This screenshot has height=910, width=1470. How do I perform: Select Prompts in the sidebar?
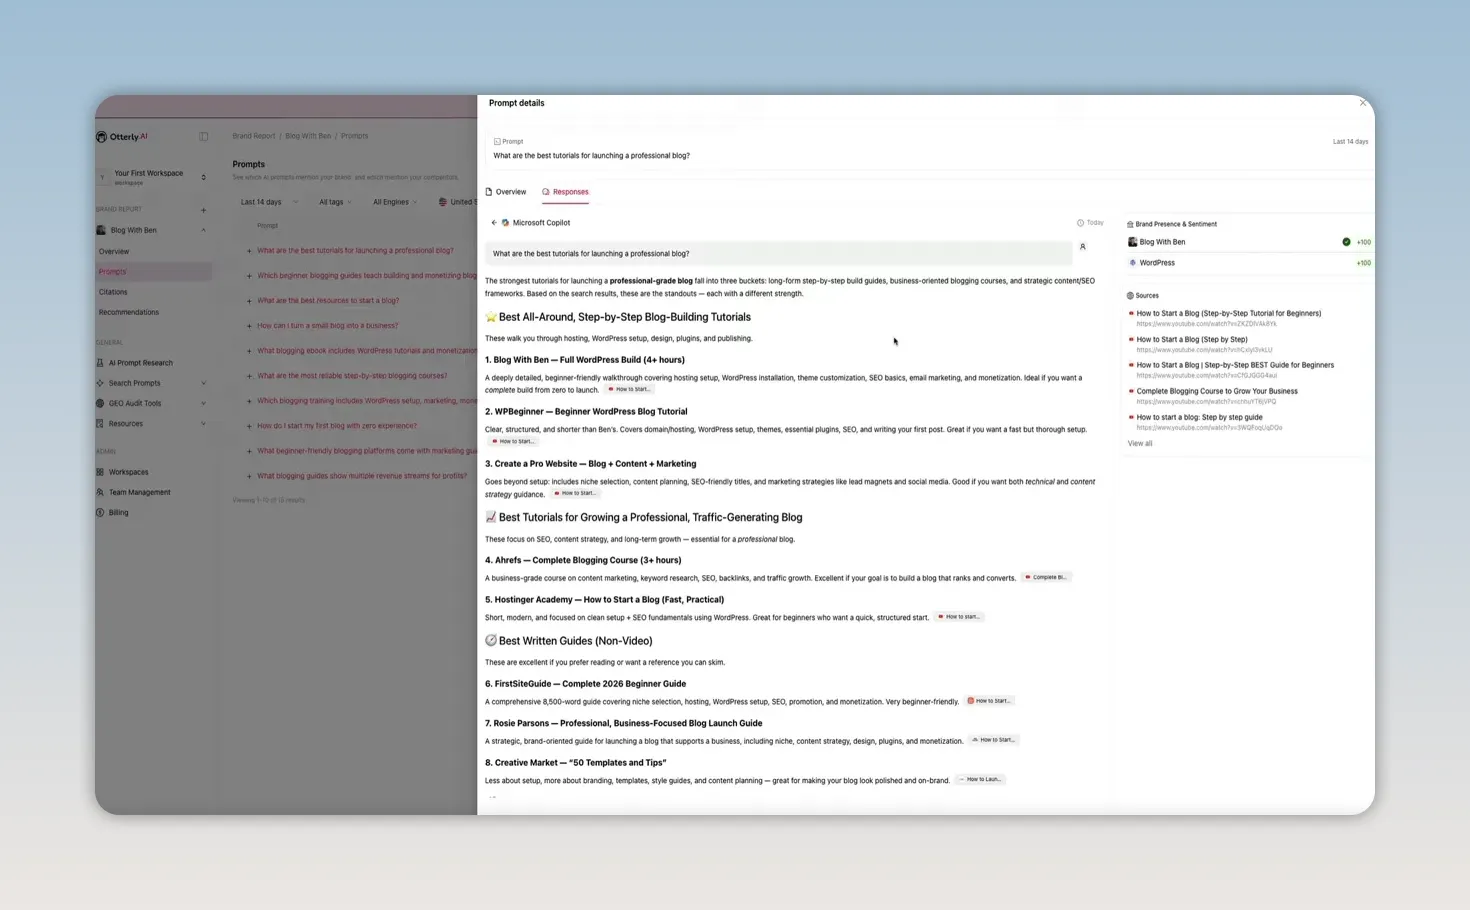[112, 272]
